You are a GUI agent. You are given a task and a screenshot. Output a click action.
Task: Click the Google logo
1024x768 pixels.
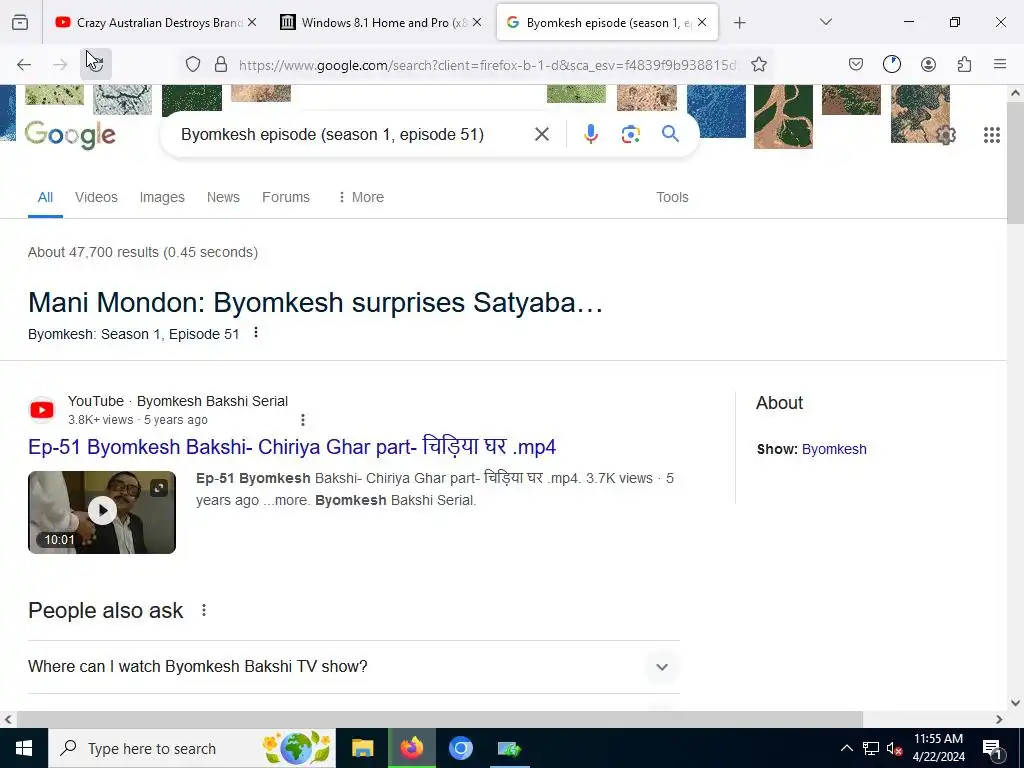coord(70,135)
